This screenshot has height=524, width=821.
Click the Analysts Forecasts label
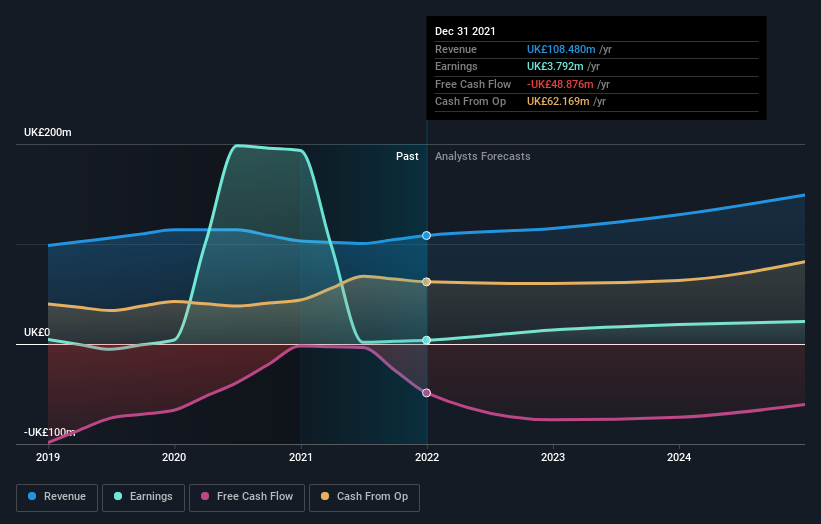(x=483, y=156)
